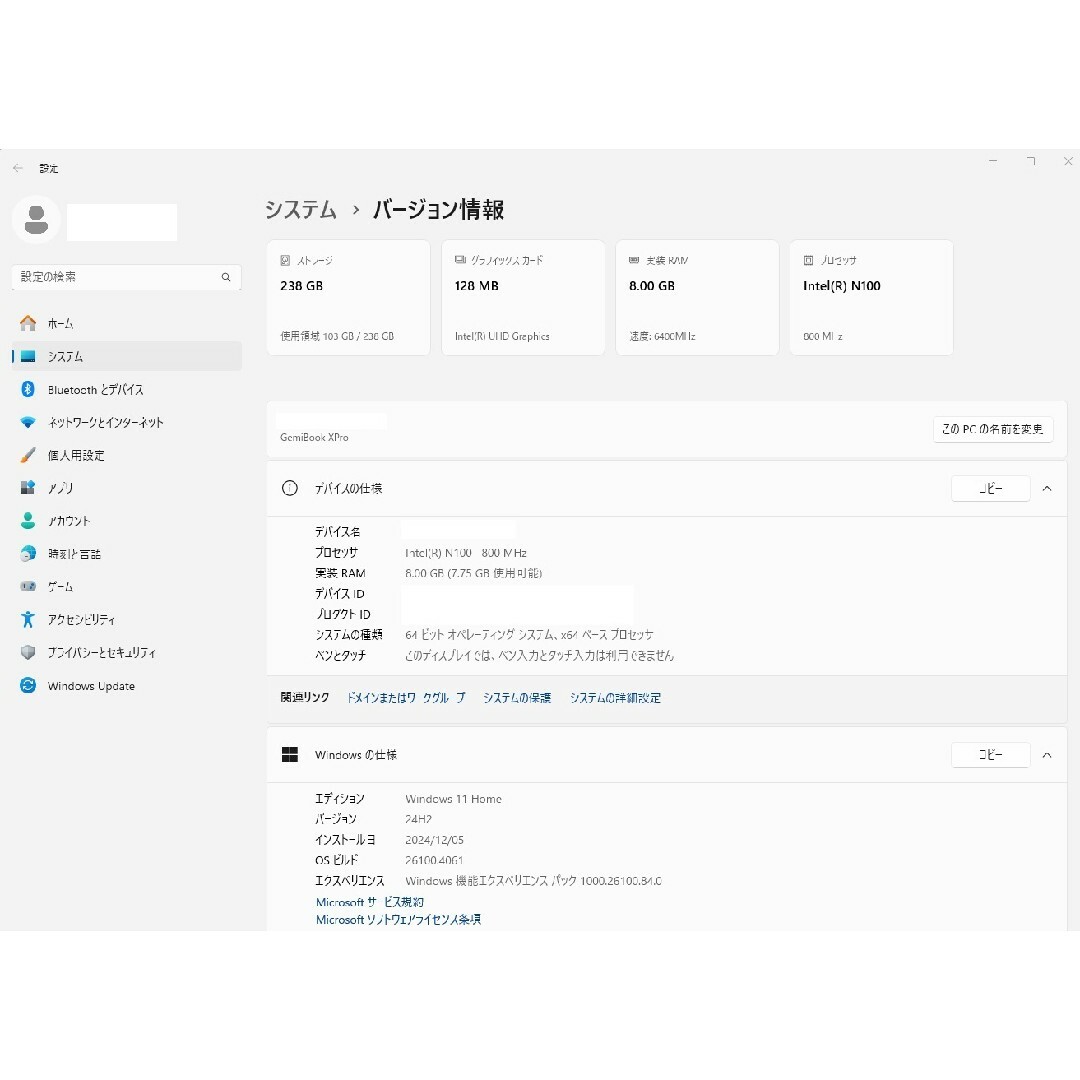Click the Intel(R) UHD Graphics text

pyautogui.click(x=502, y=336)
